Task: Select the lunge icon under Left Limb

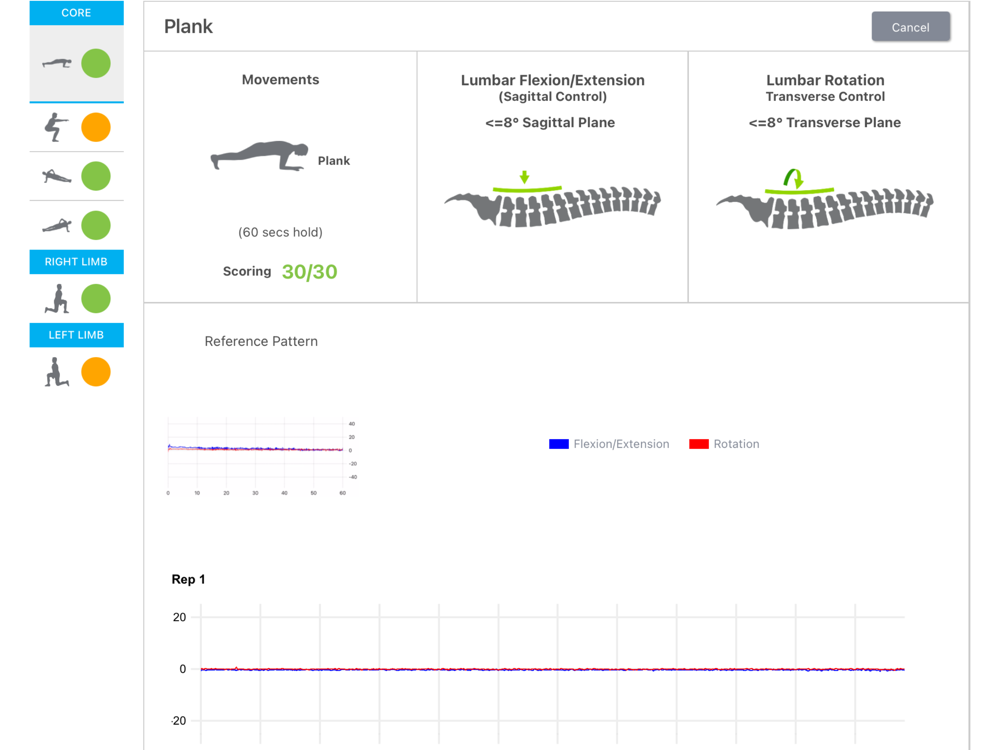Action: (x=57, y=372)
